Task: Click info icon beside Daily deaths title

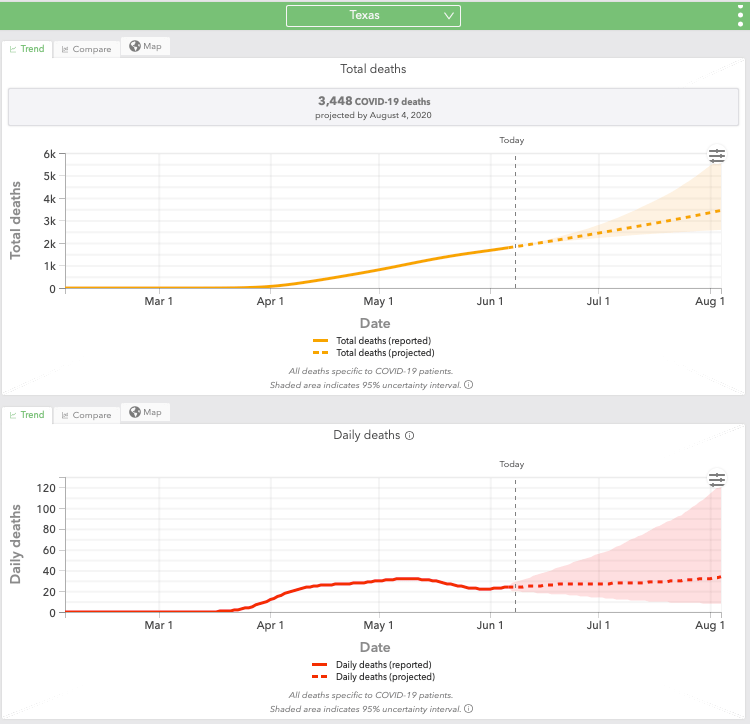Action: (410, 436)
